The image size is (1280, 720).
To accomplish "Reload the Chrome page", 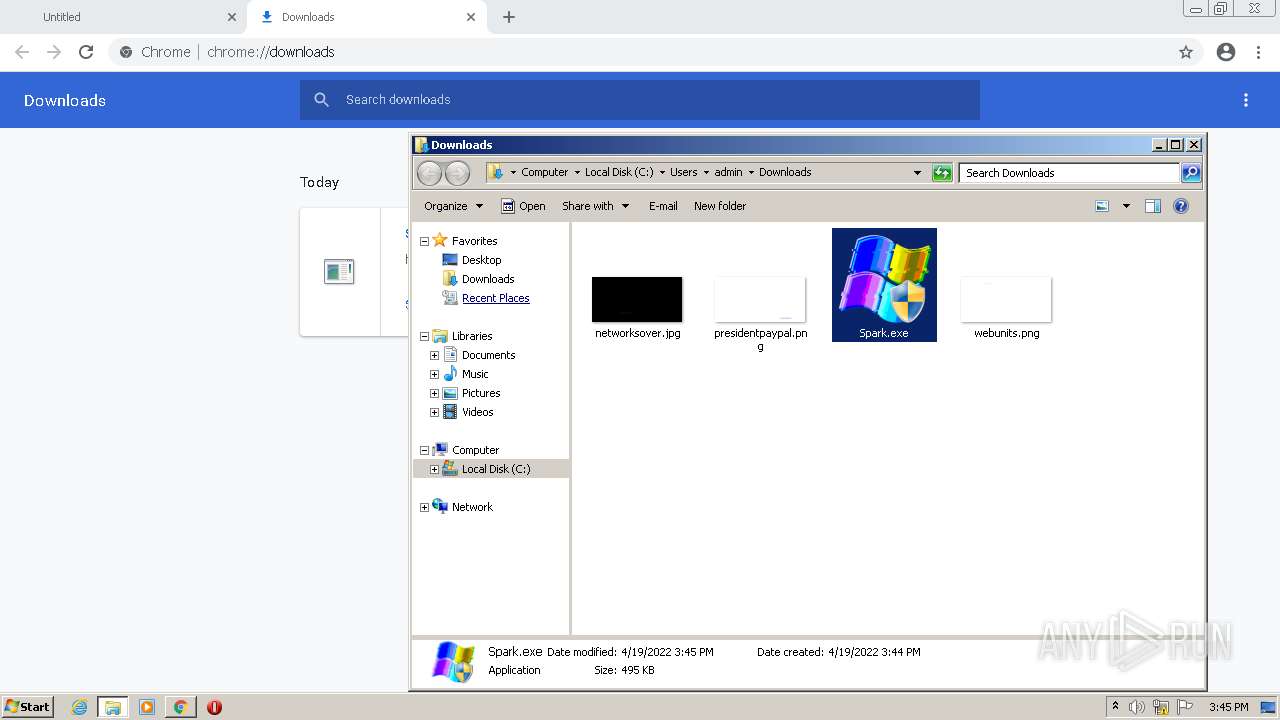I will point(86,52).
